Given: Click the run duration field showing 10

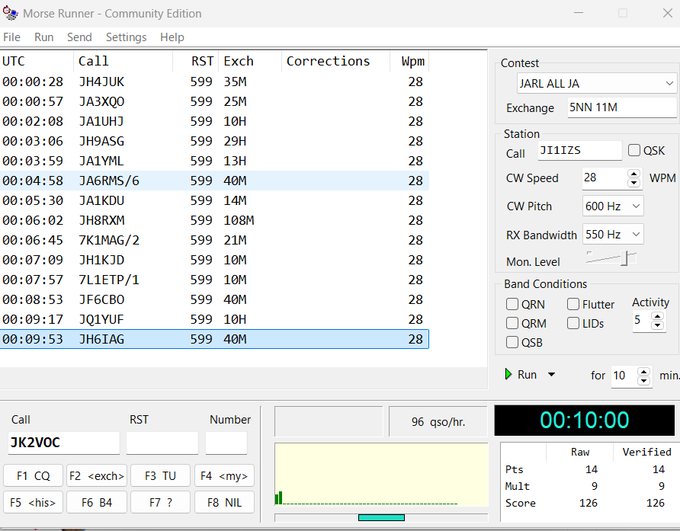Looking at the screenshot, I should (x=624, y=376).
